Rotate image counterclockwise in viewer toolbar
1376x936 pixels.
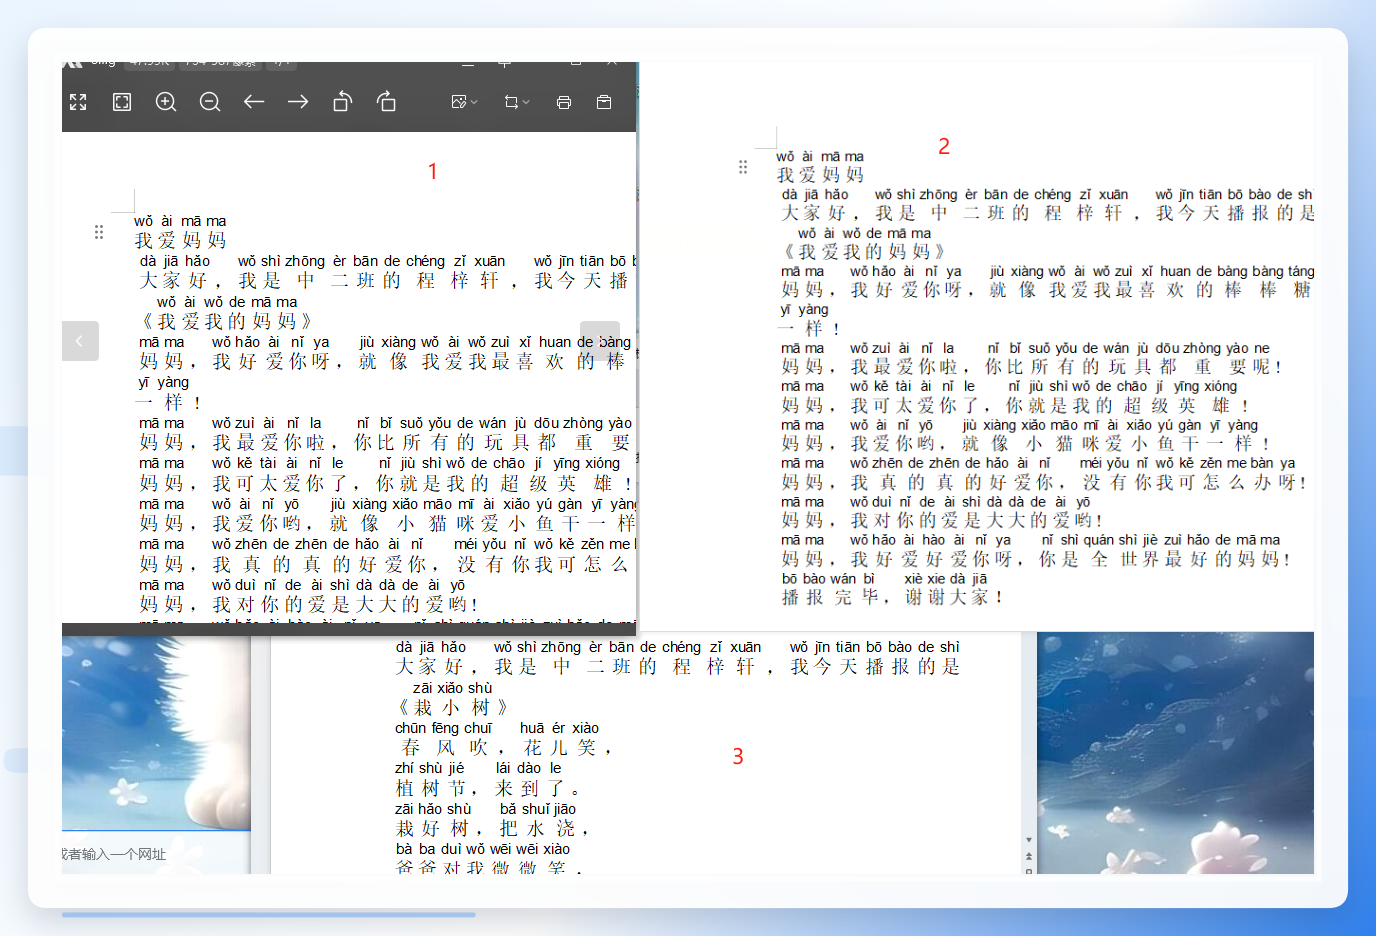(x=342, y=101)
